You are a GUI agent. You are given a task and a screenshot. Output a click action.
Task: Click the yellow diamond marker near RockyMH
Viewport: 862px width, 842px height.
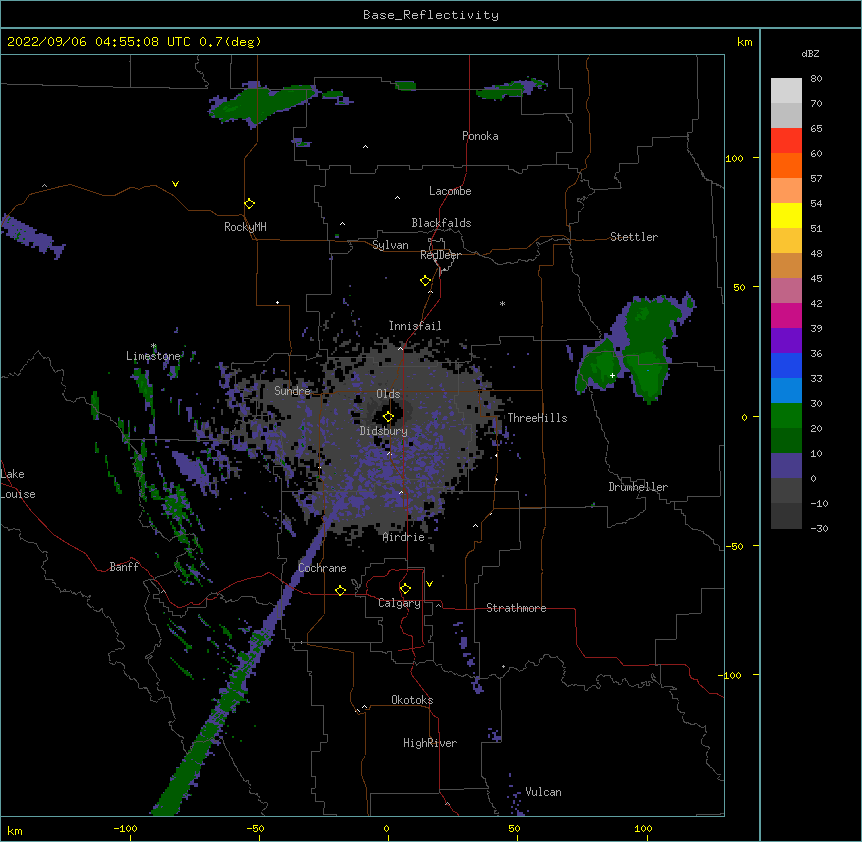pos(250,204)
